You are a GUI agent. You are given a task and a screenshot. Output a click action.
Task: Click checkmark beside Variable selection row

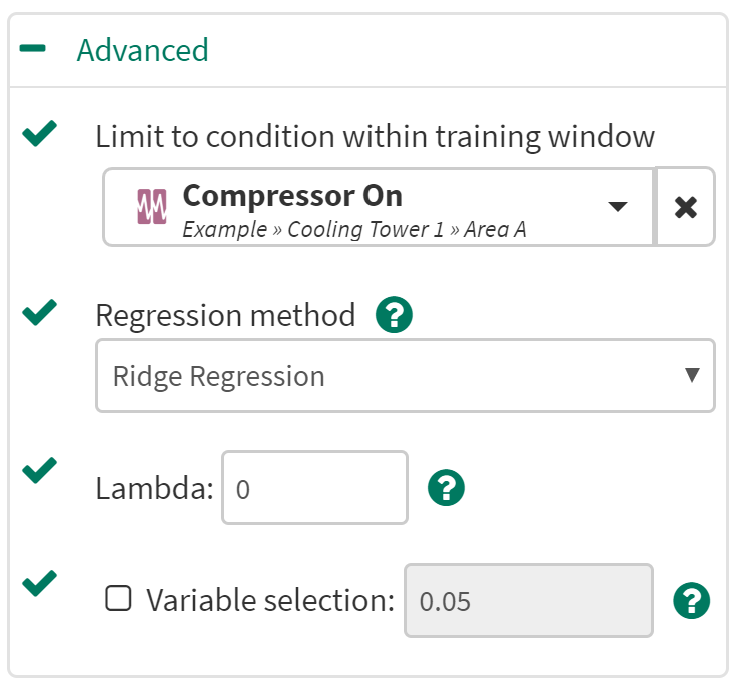(39, 582)
